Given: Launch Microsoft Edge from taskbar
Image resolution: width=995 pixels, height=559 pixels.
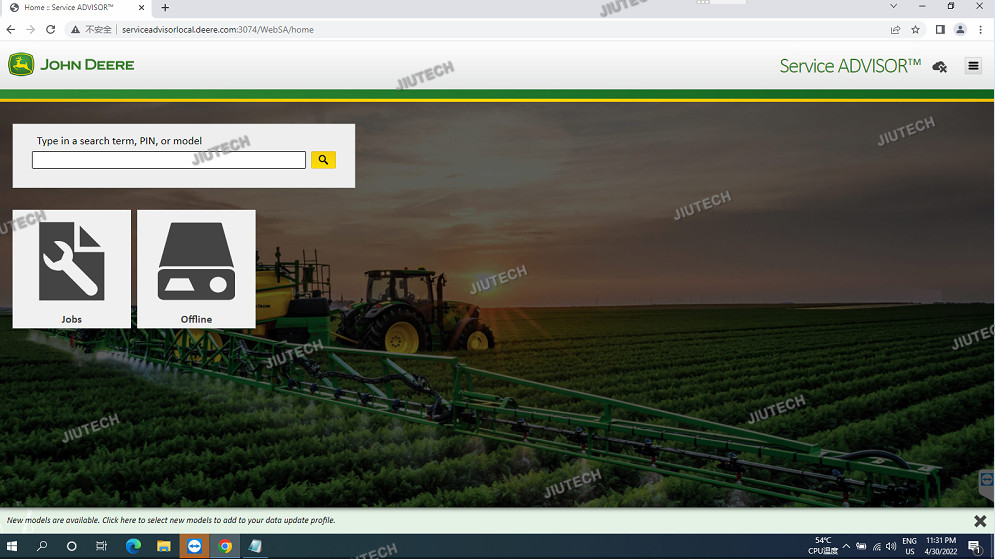Looking at the screenshot, I should click(133, 546).
